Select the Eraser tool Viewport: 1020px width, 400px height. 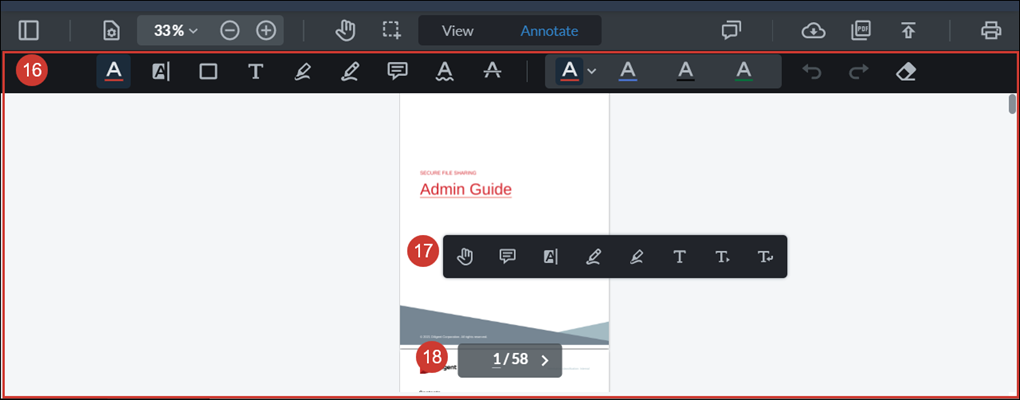click(907, 71)
